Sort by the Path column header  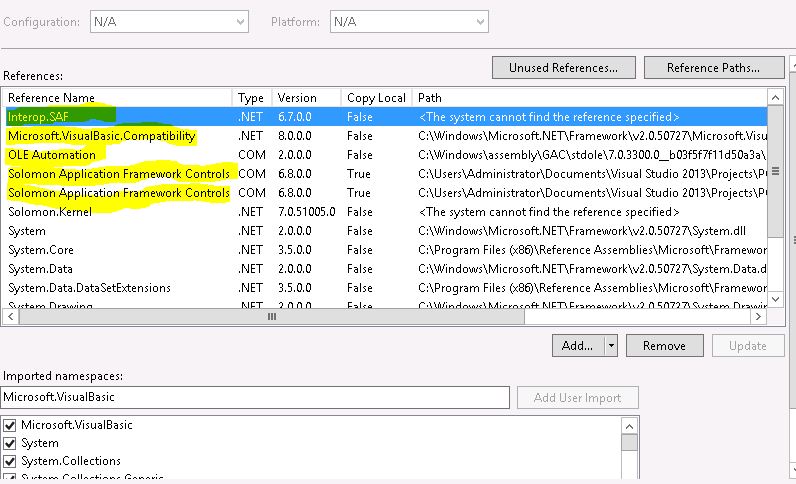click(x=589, y=98)
